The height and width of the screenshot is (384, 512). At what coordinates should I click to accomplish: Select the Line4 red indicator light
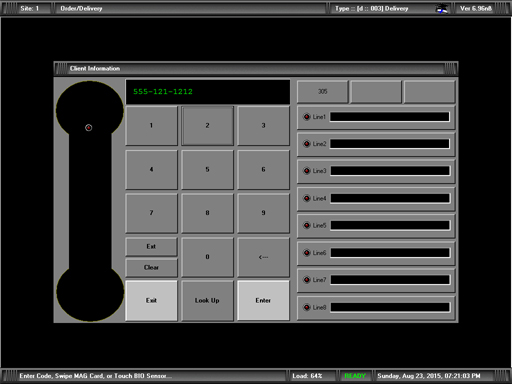pos(307,198)
